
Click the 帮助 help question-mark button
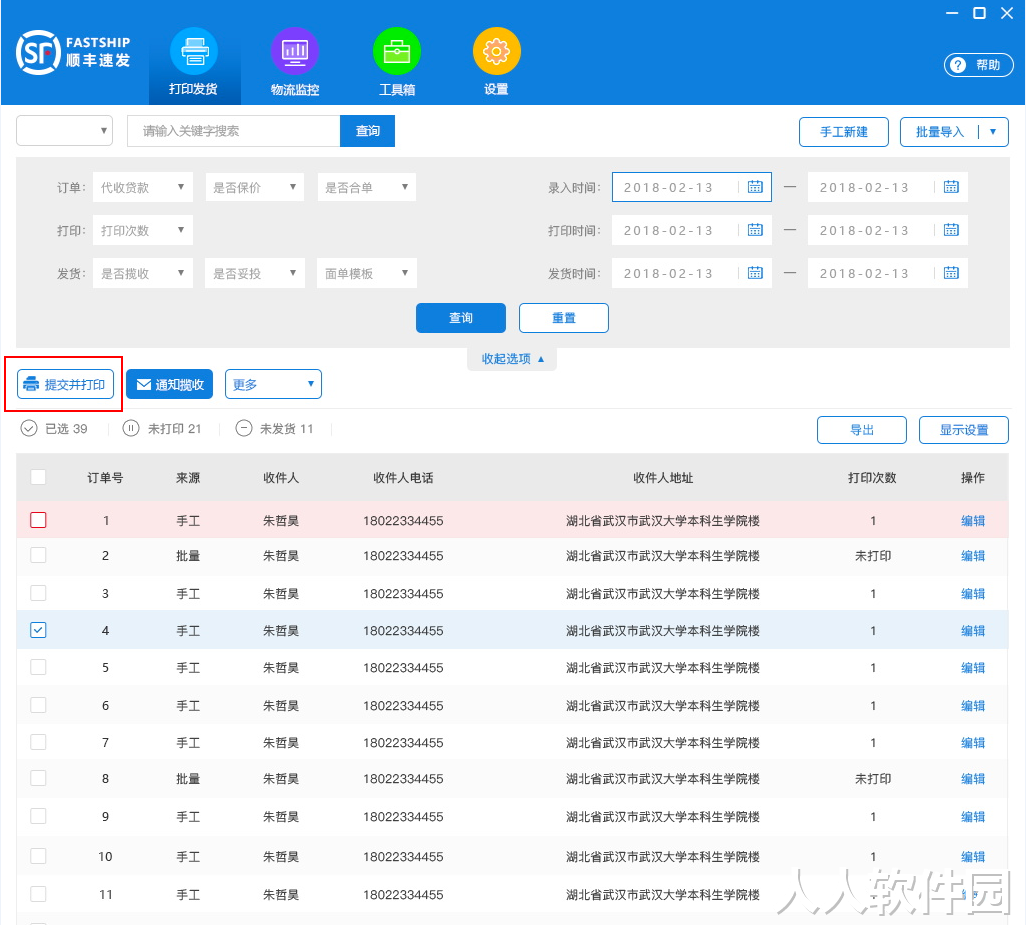979,65
